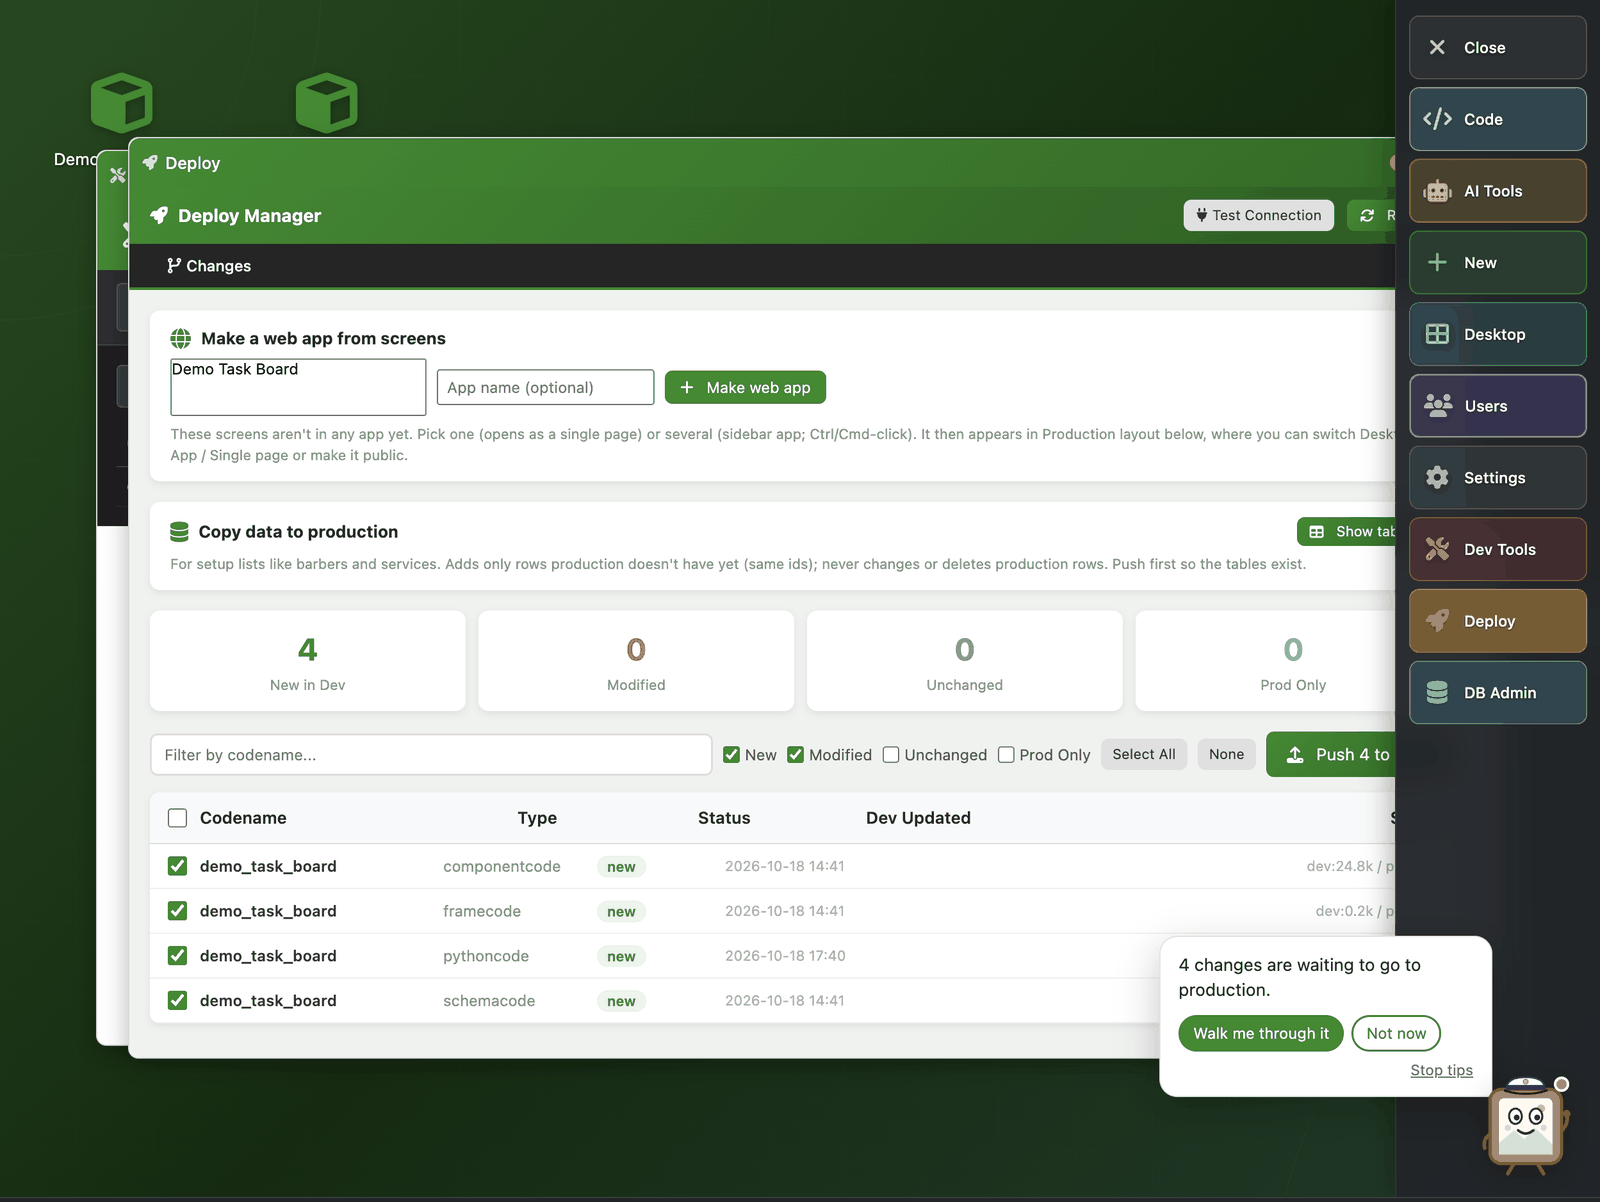Click the None selection button

(x=1226, y=754)
